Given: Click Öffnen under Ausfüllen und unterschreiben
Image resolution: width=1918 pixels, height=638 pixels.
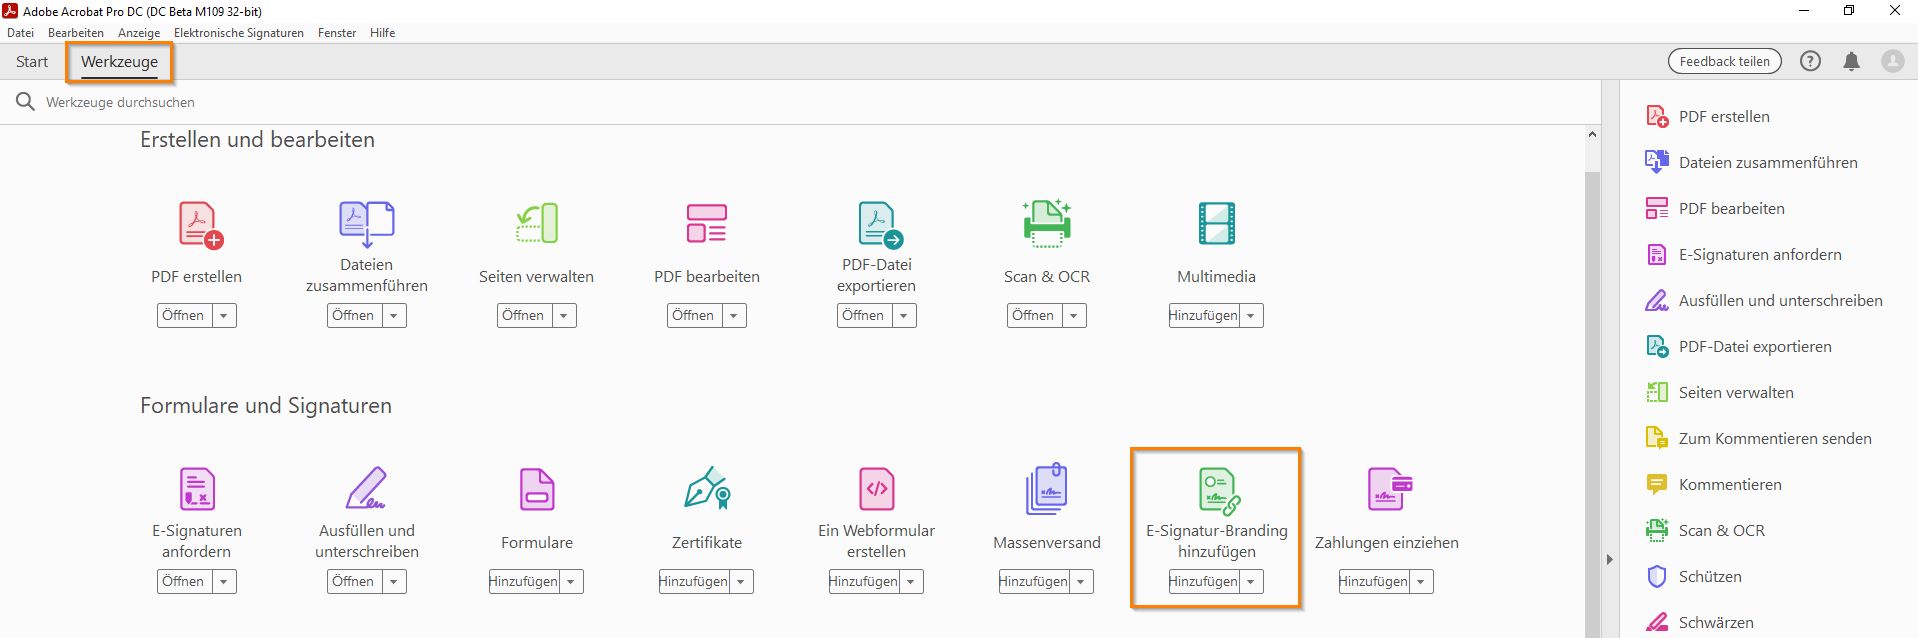Looking at the screenshot, I should pyautogui.click(x=354, y=582).
